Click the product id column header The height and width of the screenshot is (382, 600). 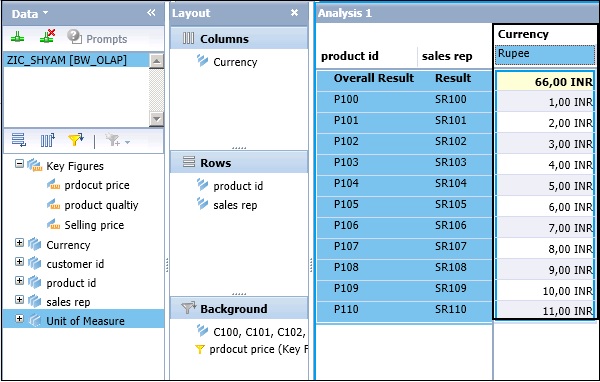349,56
